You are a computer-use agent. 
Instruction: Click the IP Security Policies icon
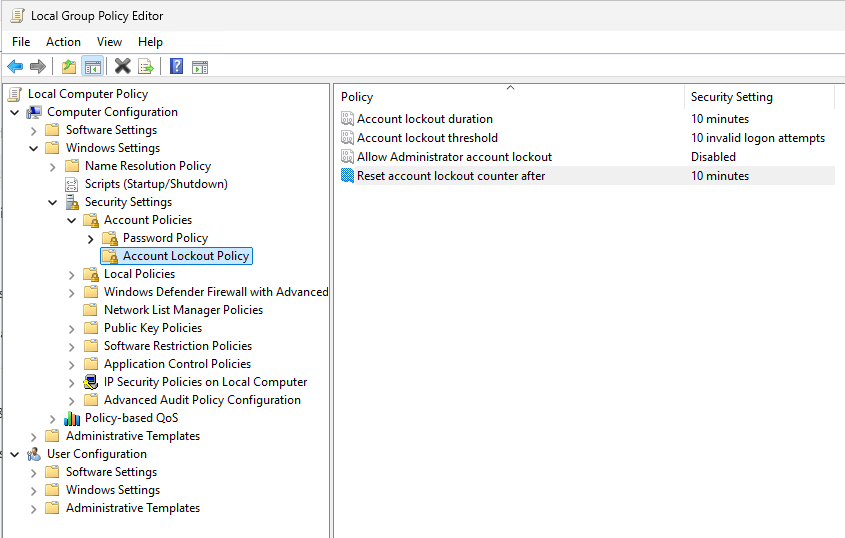coord(91,382)
